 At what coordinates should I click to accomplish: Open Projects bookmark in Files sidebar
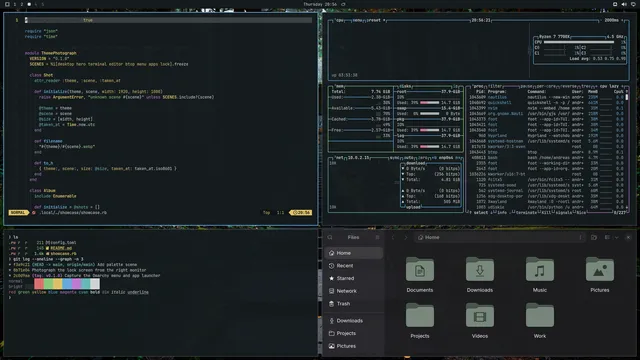tap(354, 333)
